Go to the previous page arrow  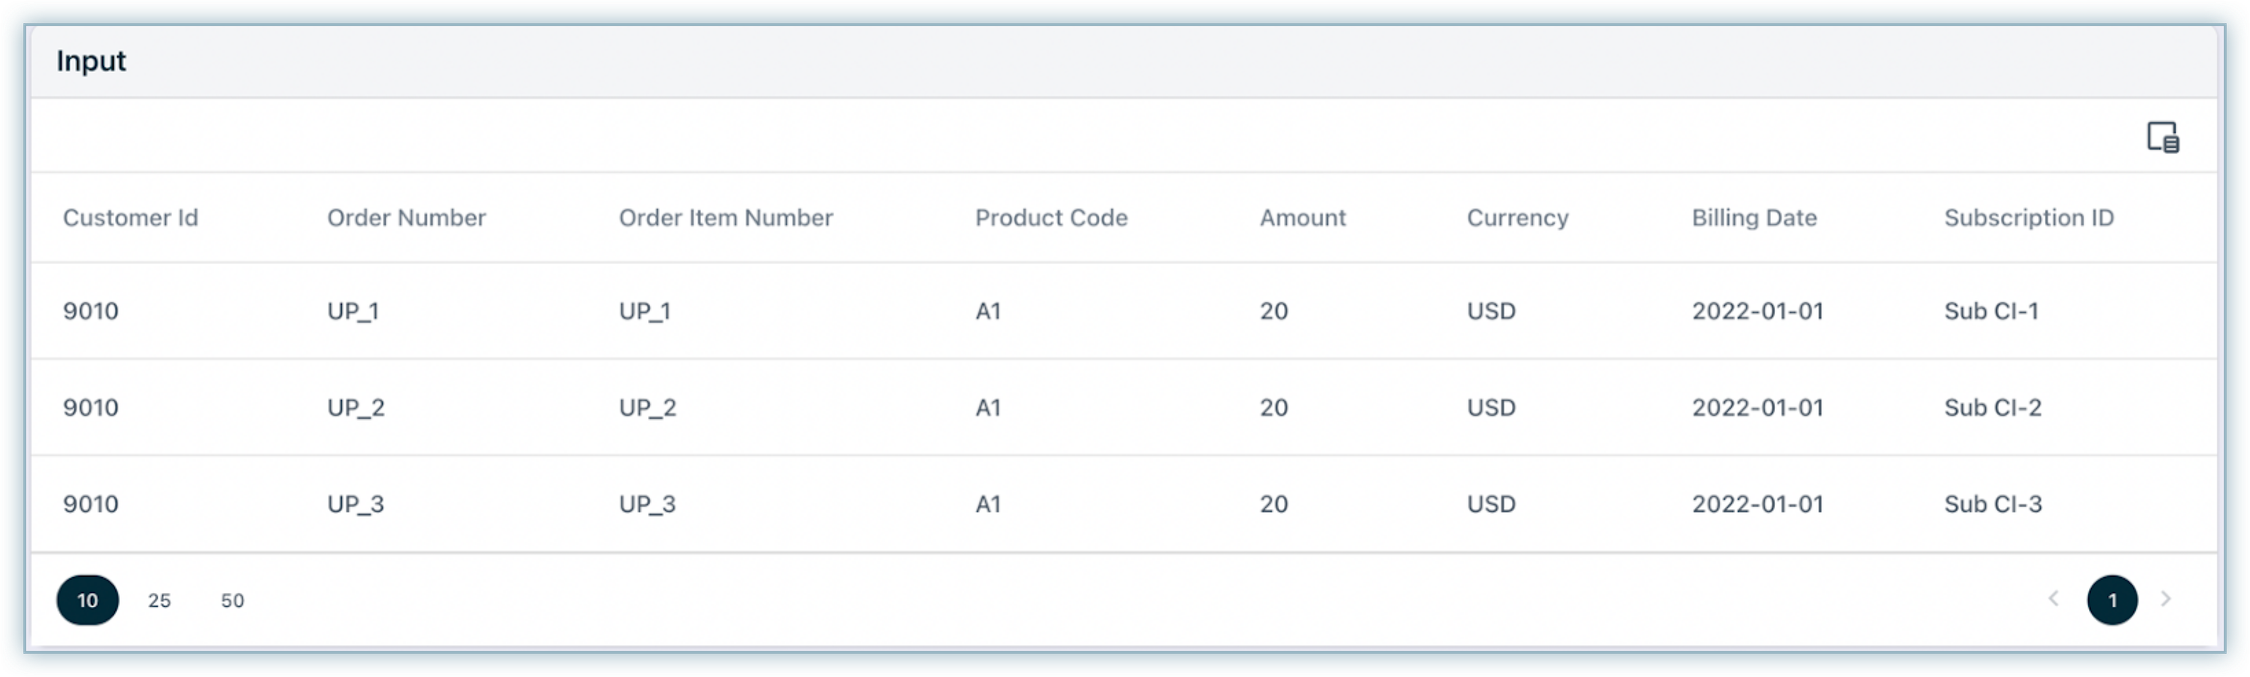(2053, 599)
